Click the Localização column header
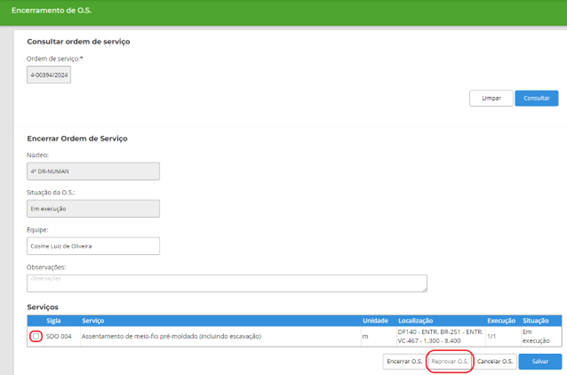The height and width of the screenshot is (375, 567). pyautogui.click(x=415, y=321)
